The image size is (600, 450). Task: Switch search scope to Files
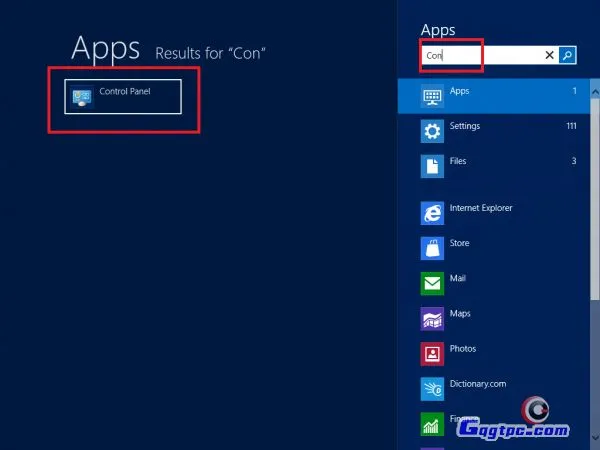pyautogui.click(x=458, y=161)
